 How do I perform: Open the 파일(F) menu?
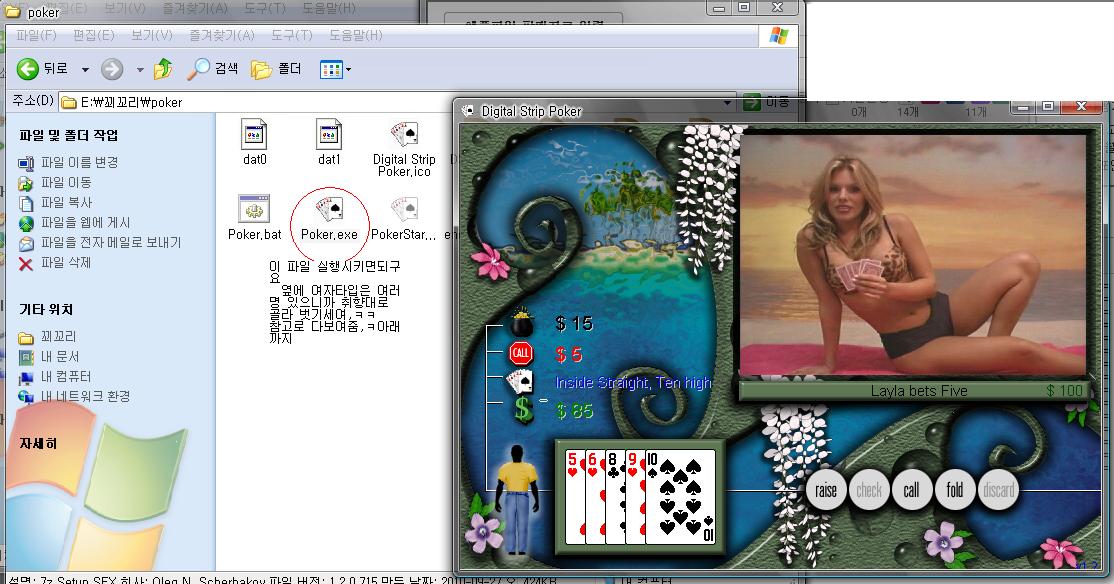(36, 35)
